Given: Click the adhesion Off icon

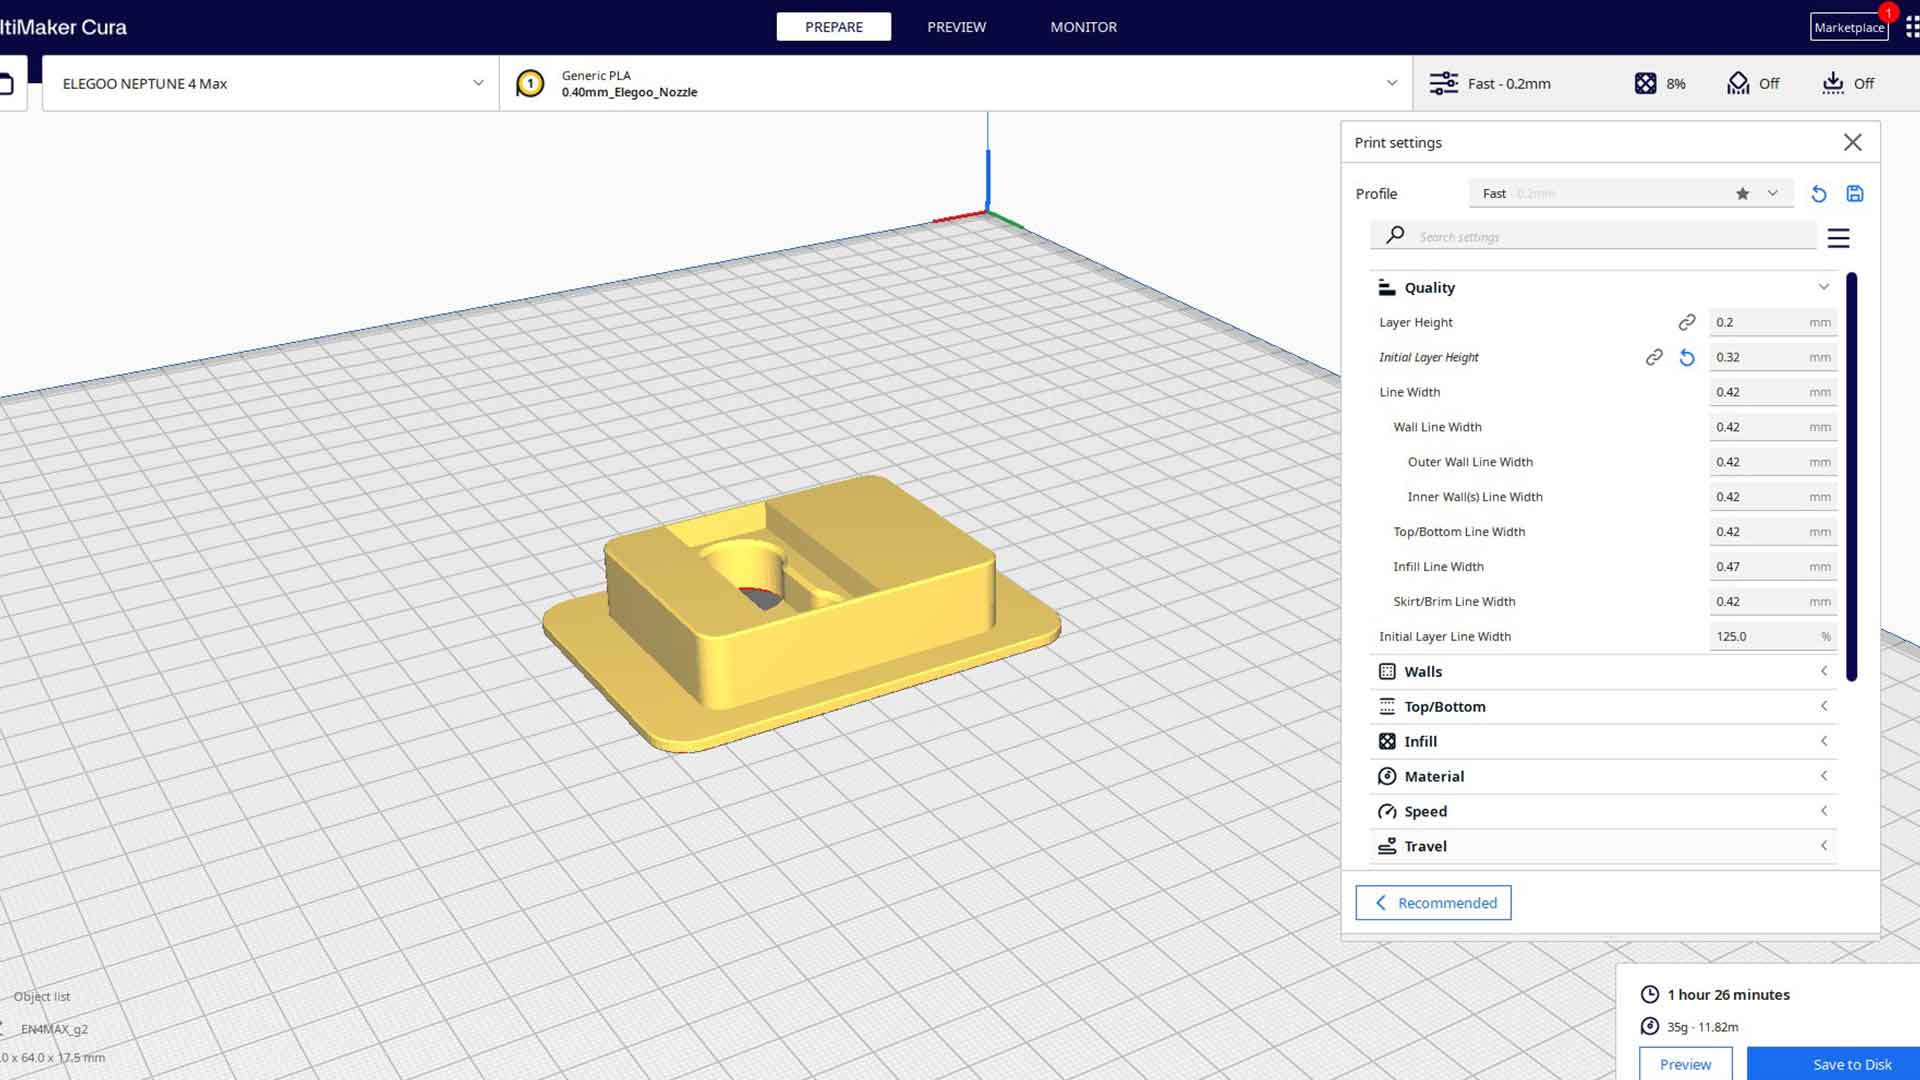Looking at the screenshot, I should click(1832, 84).
